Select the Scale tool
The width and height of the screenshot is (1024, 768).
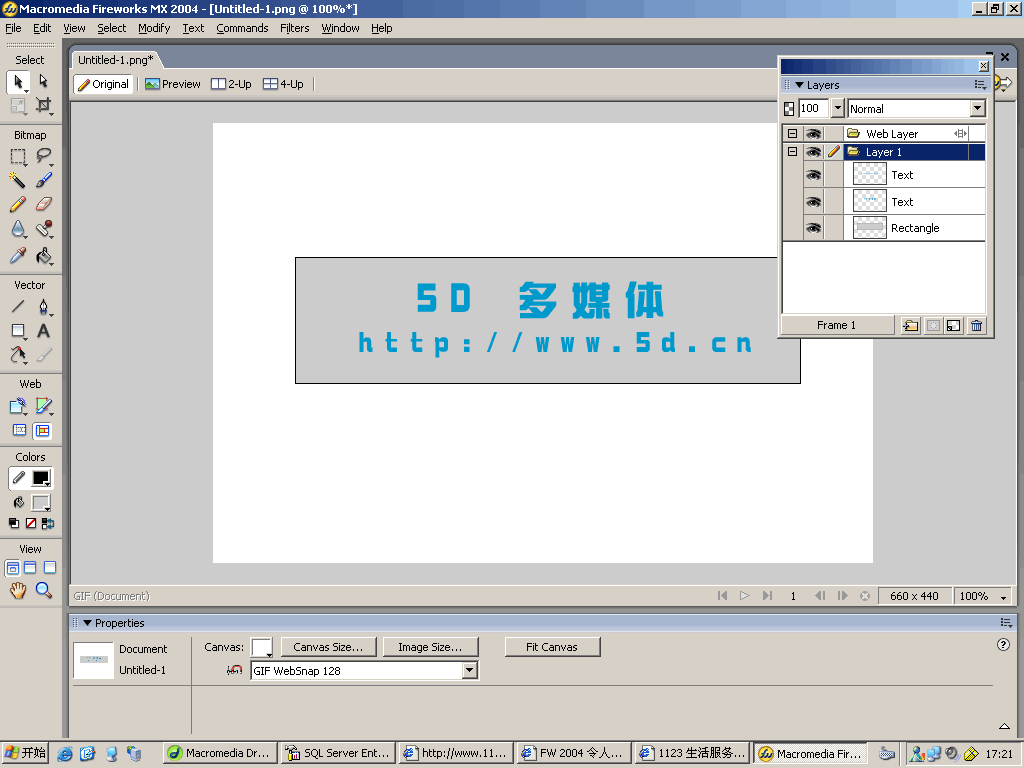tap(18, 105)
